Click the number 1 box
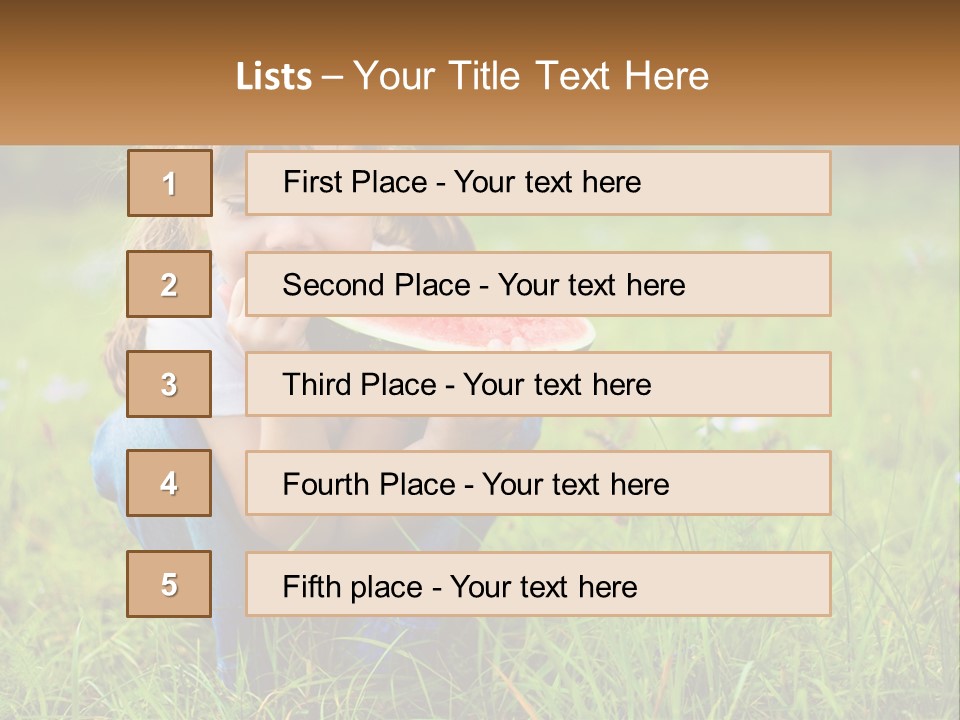960x720 pixels. [x=170, y=183]
